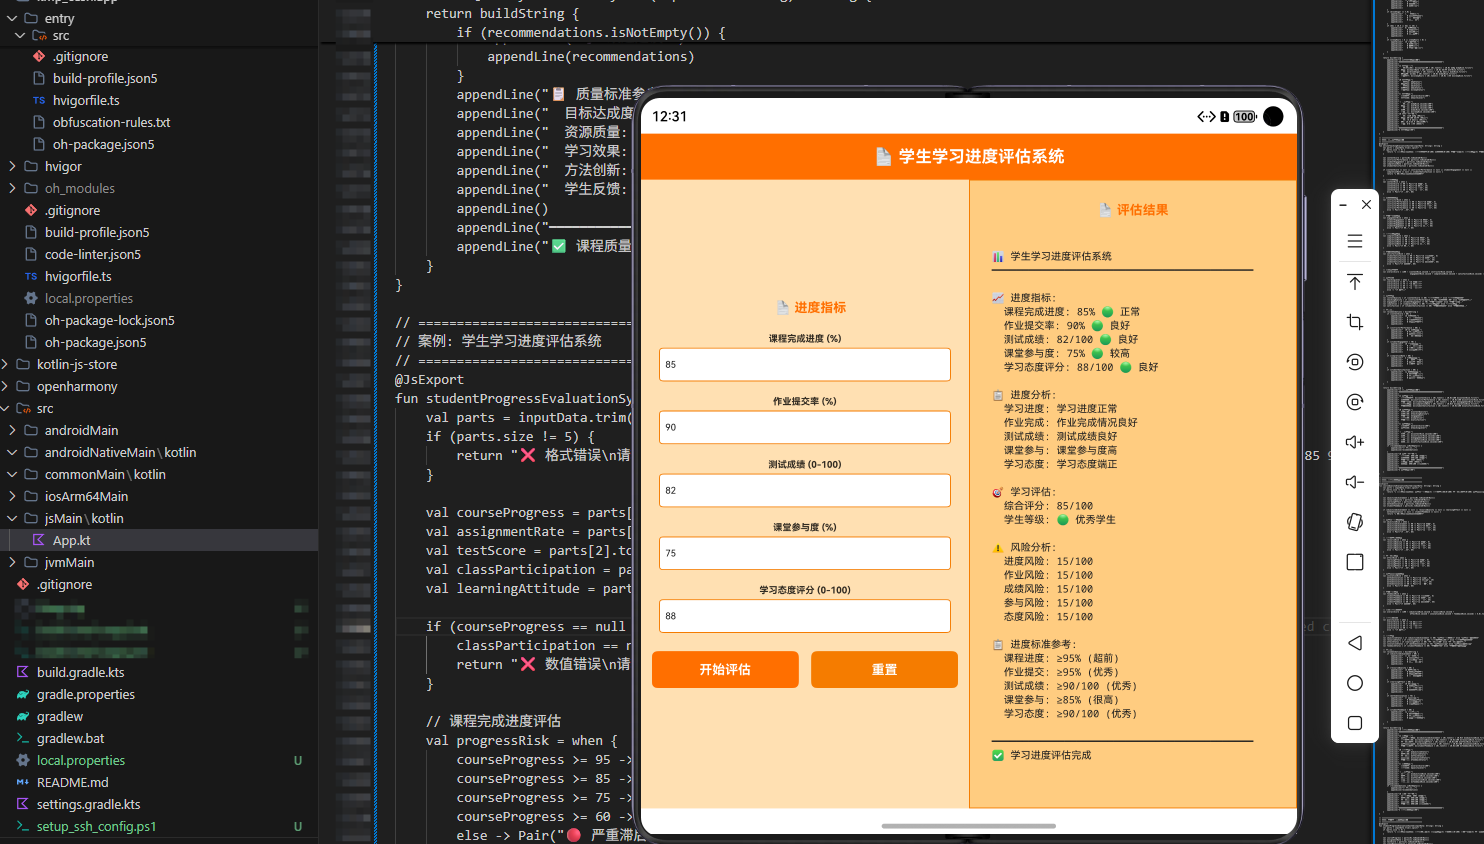1484x844 pixels.
Task: Click the code connection icon in emulator status bar
Action: [1206, 117]
